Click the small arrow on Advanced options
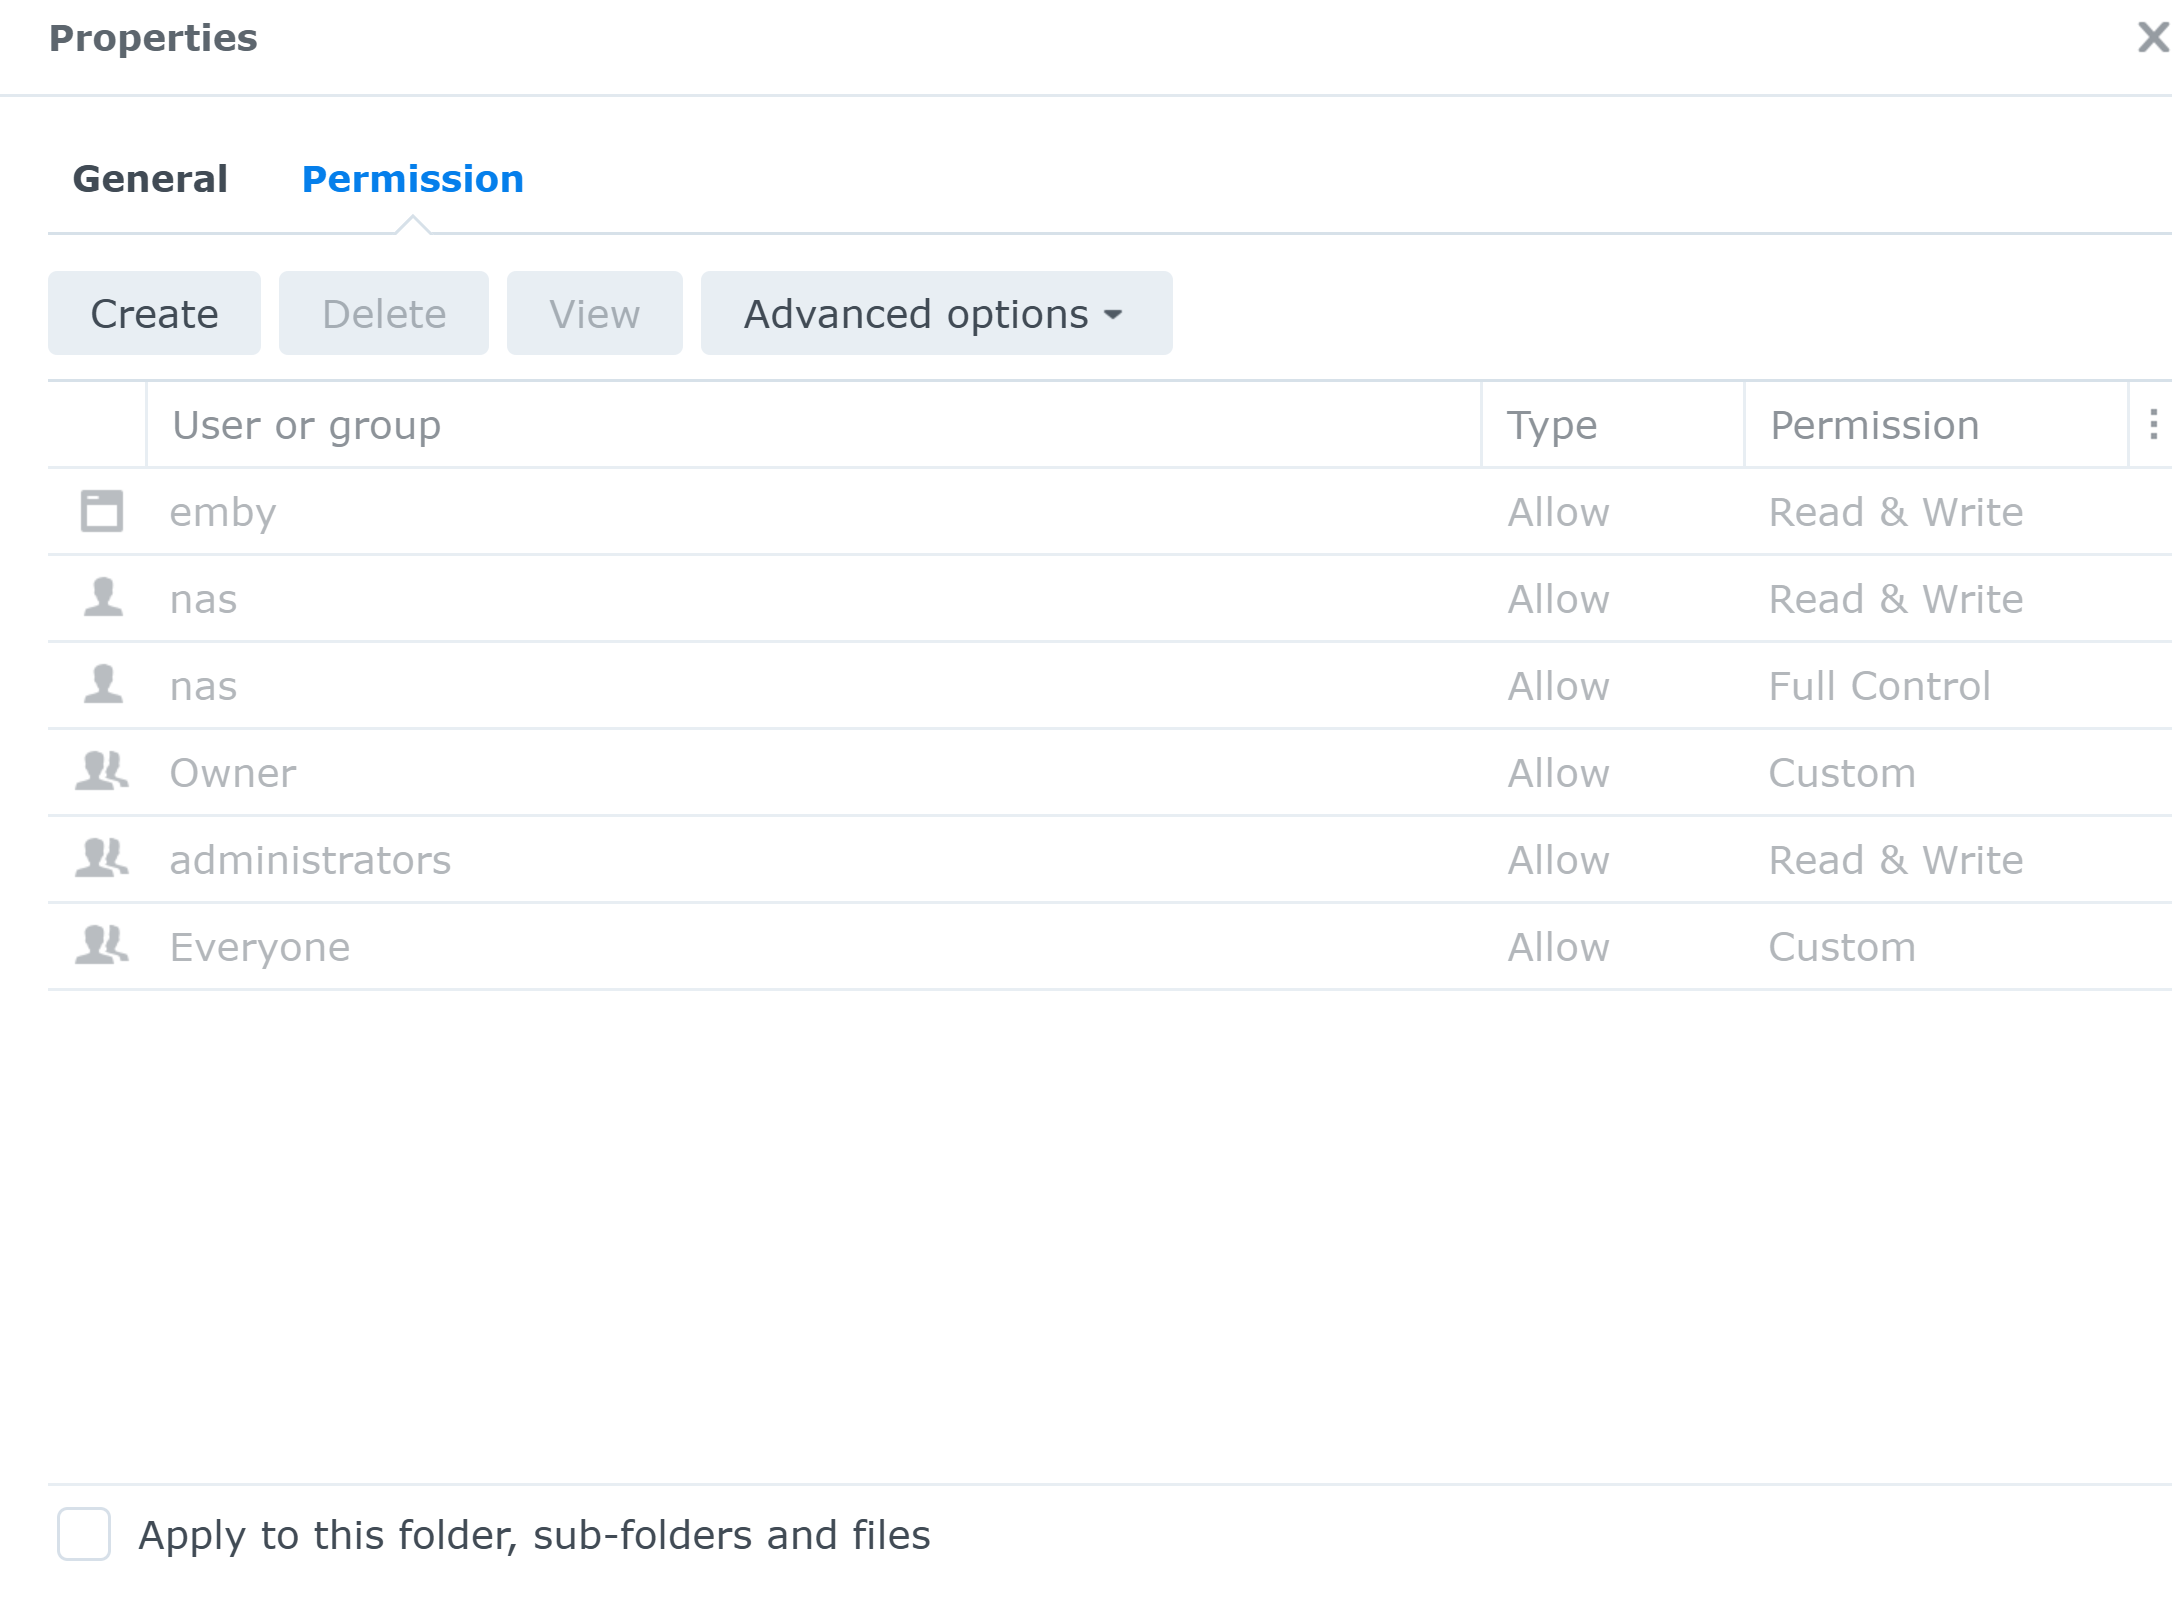 pos(1113,315)
